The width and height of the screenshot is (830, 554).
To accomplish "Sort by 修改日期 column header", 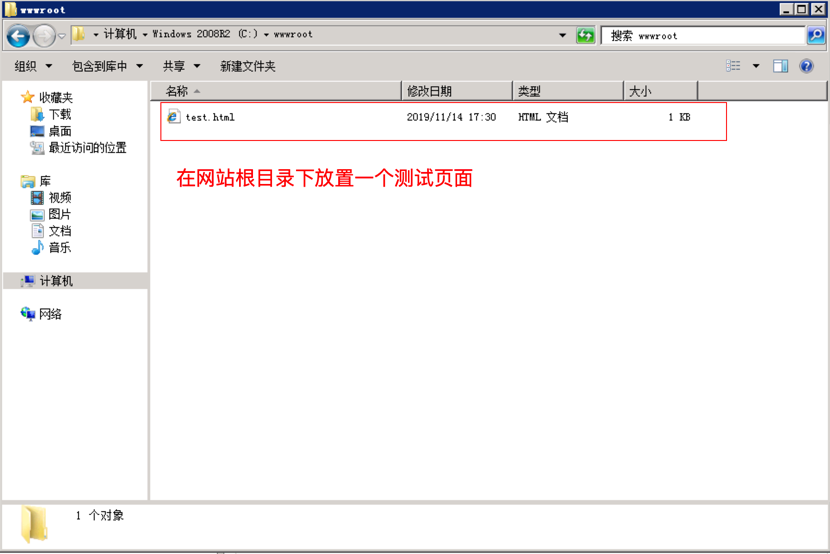I will pos(457,91).
